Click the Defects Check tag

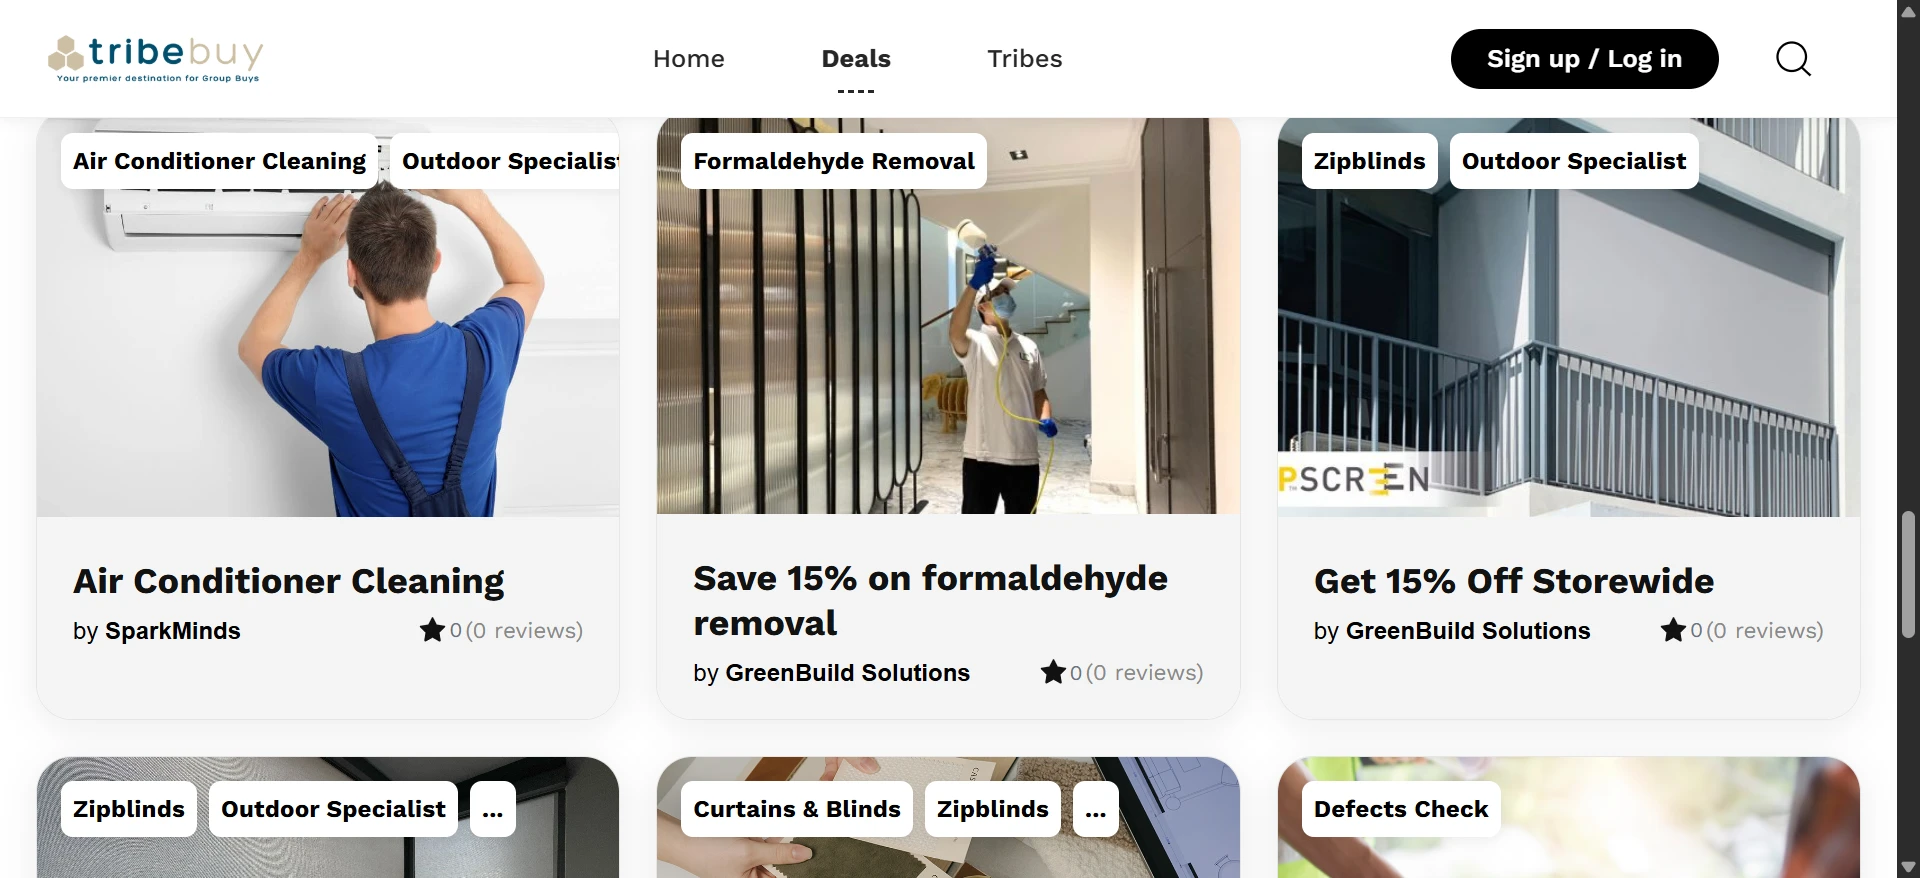(1401, 809)
